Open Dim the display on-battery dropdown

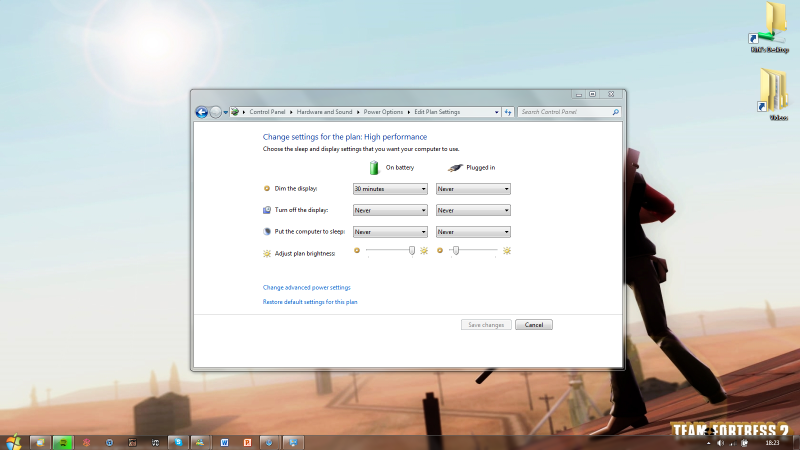click(390, 189)
